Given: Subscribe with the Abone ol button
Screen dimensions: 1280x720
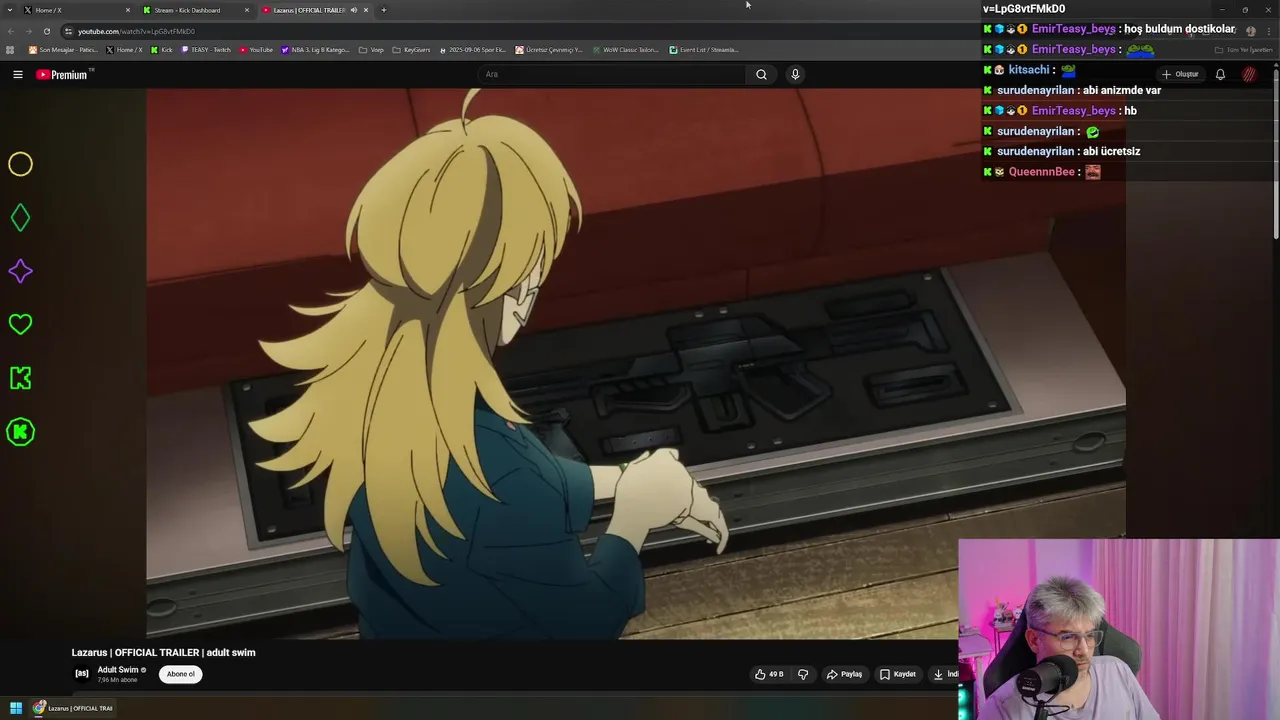Looking at the screenshot, I should (181, 674).
